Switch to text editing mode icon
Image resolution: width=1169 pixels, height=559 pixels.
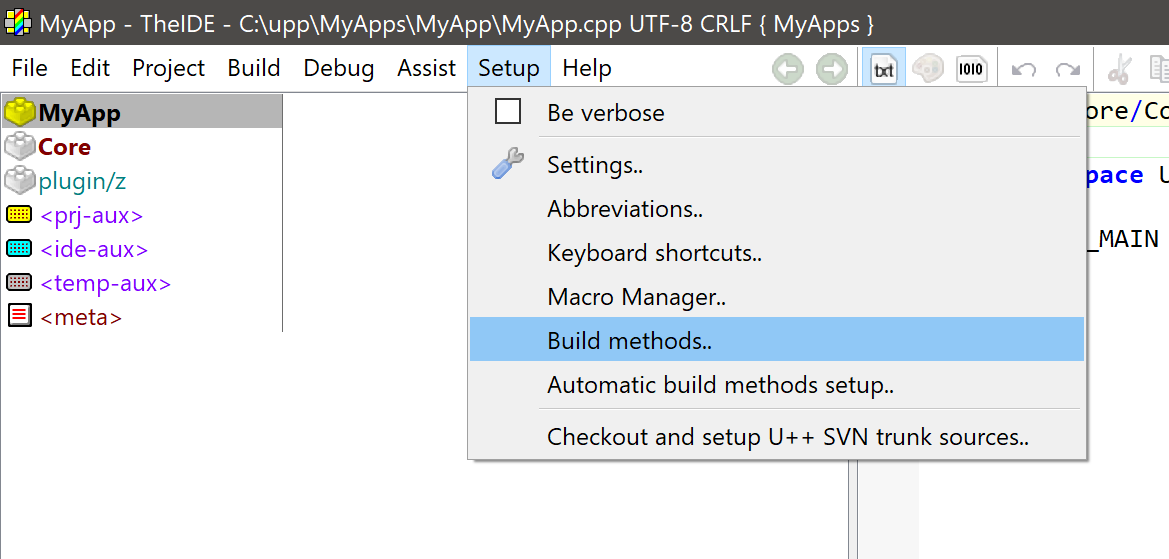[x=884, y=69]
